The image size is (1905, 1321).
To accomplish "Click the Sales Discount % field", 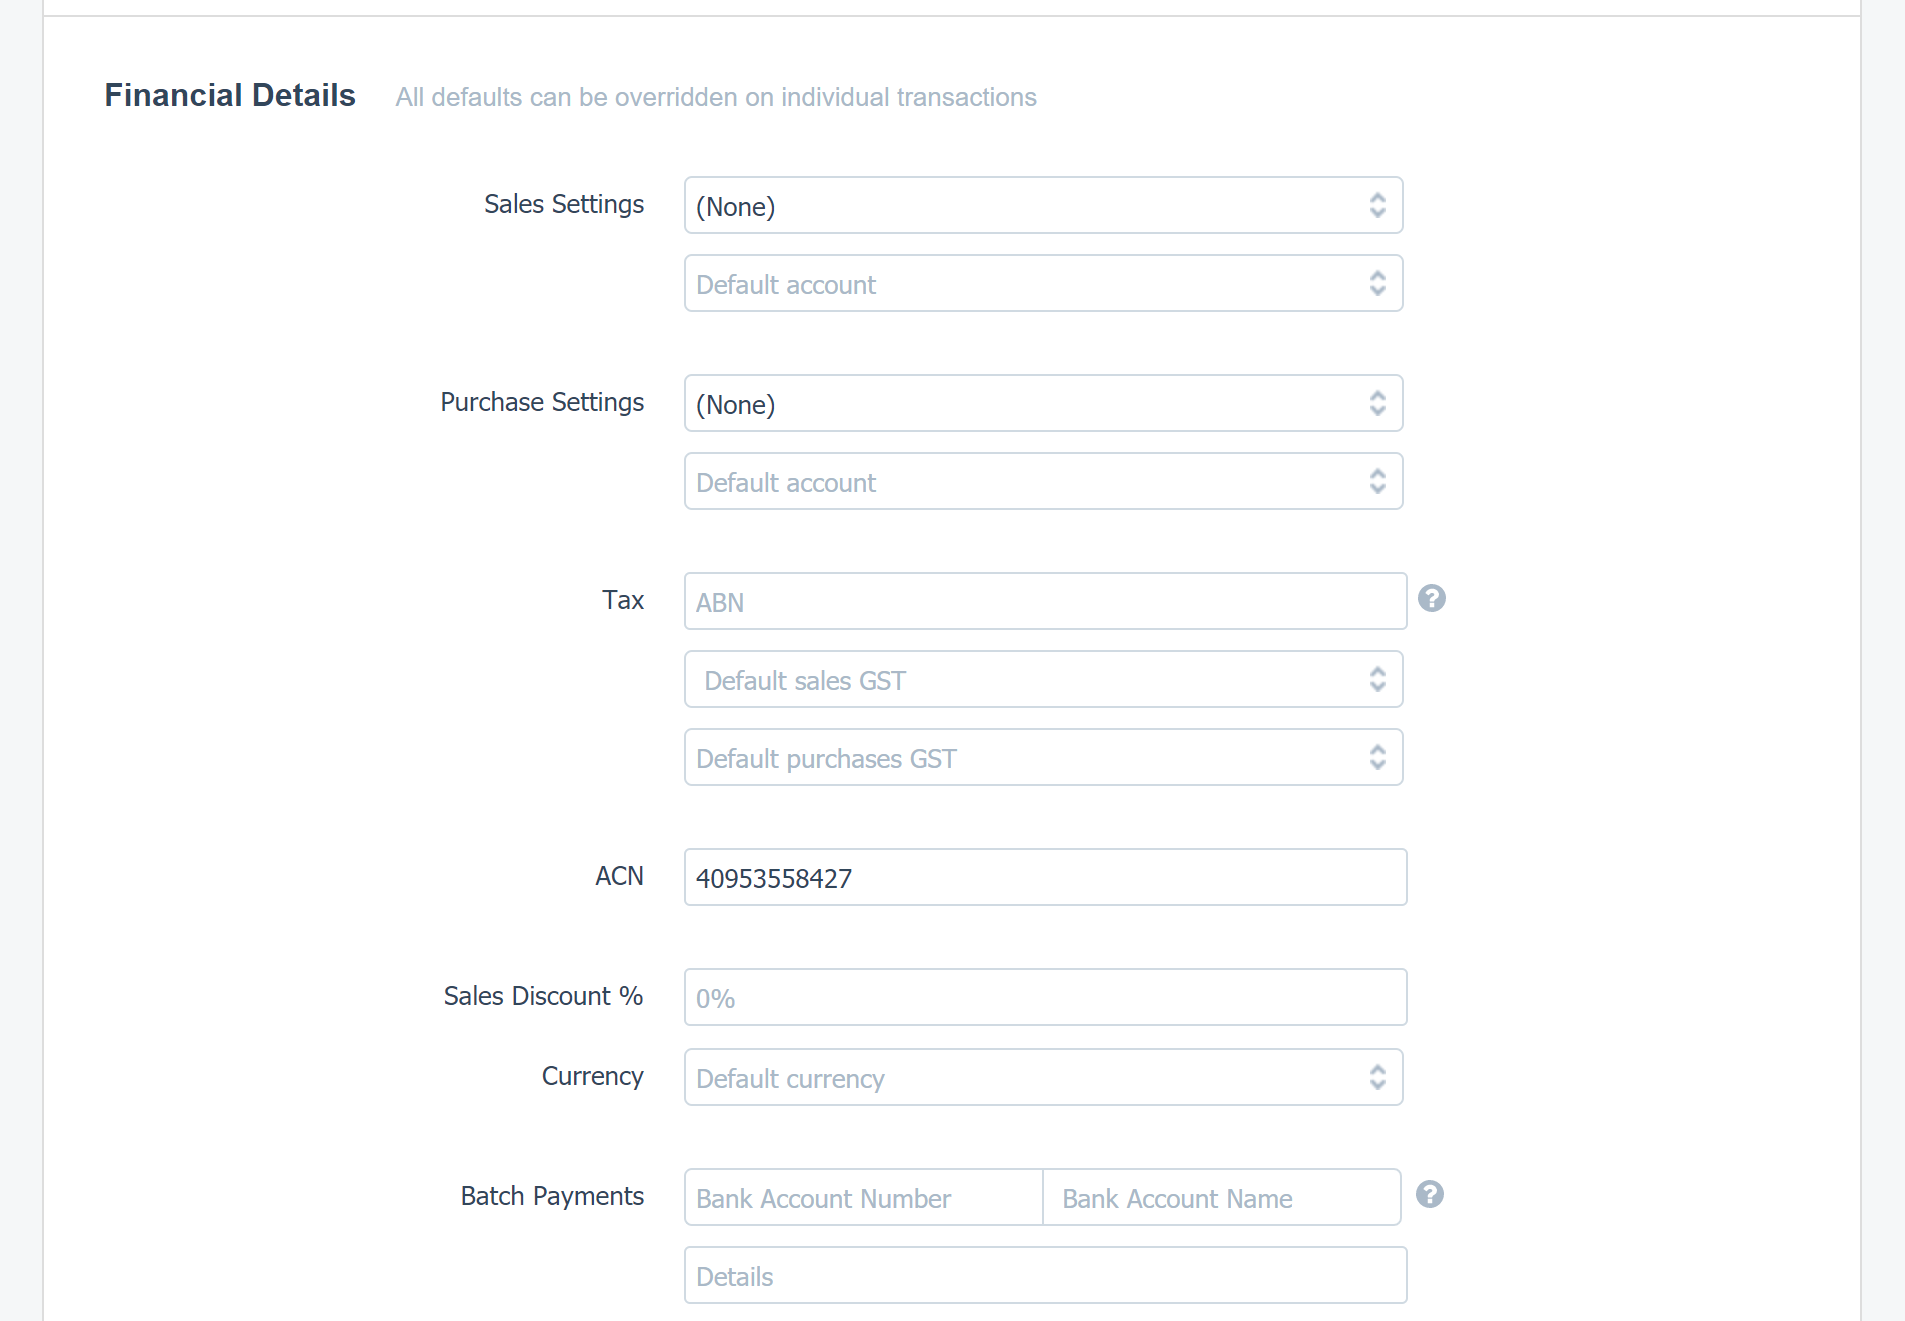I will [1045, 997].
